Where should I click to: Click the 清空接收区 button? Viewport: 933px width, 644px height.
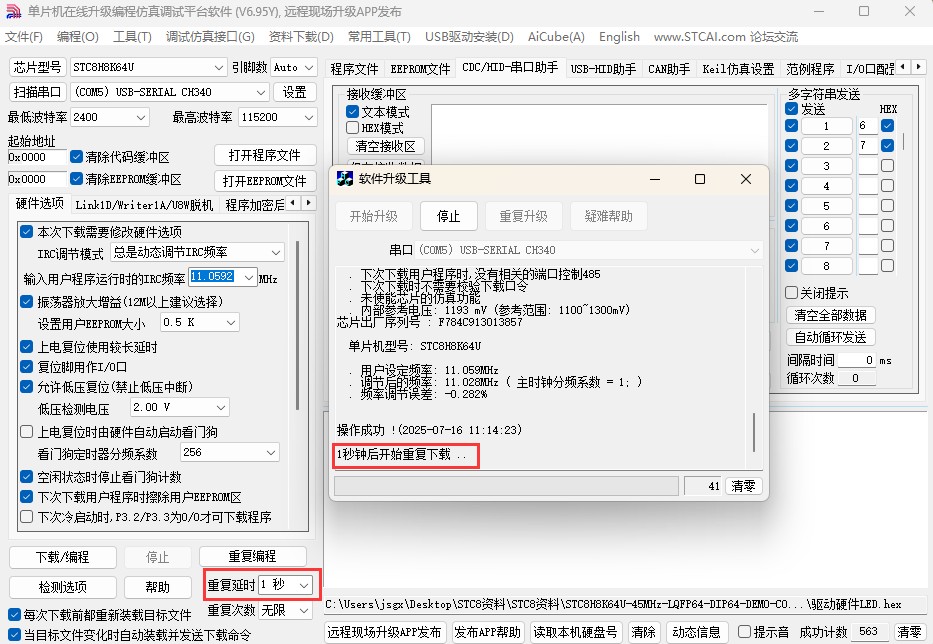385,146
